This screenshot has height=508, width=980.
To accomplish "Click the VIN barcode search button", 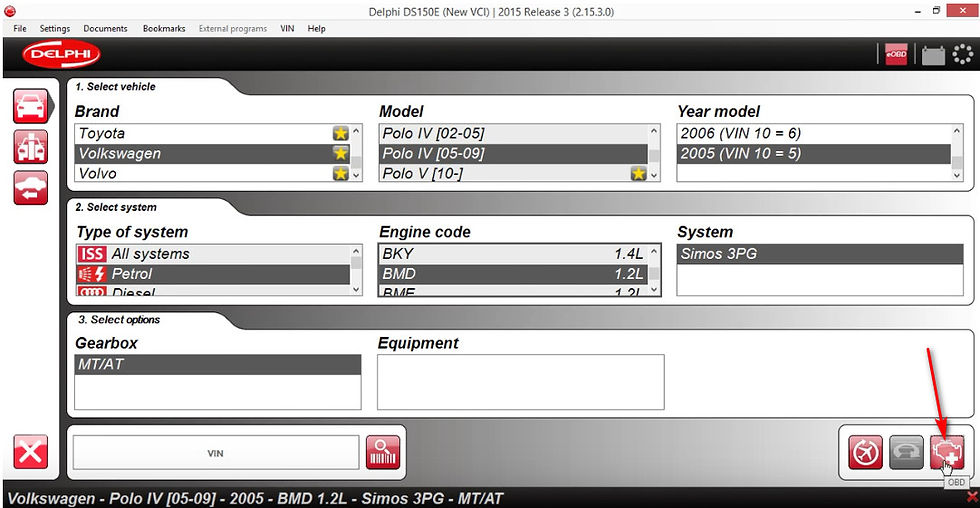I will [x=382, y=452].
